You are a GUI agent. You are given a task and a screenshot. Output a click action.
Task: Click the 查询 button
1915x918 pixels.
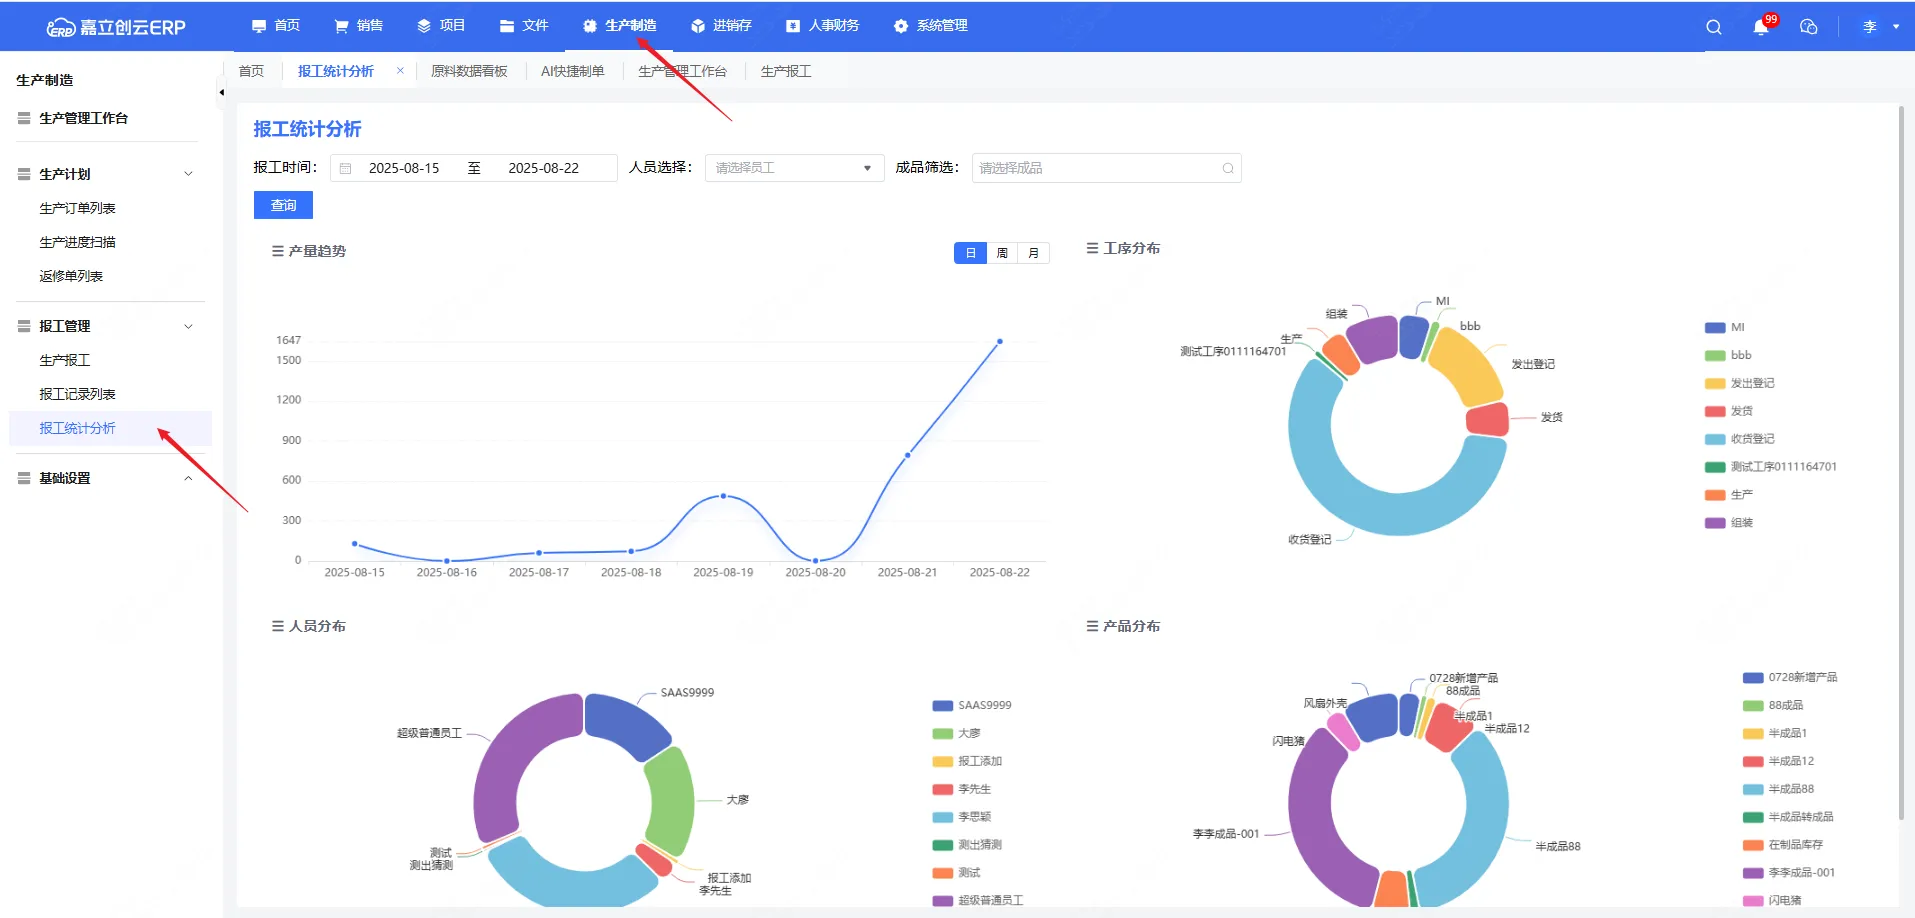283,205
